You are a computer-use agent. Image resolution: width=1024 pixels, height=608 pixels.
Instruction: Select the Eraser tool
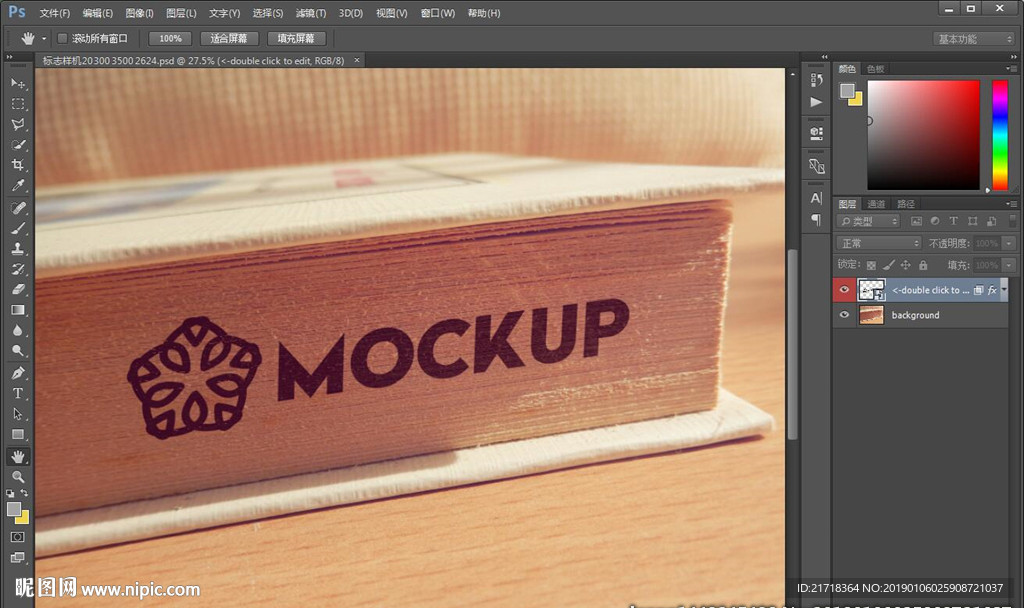(18, 289)
